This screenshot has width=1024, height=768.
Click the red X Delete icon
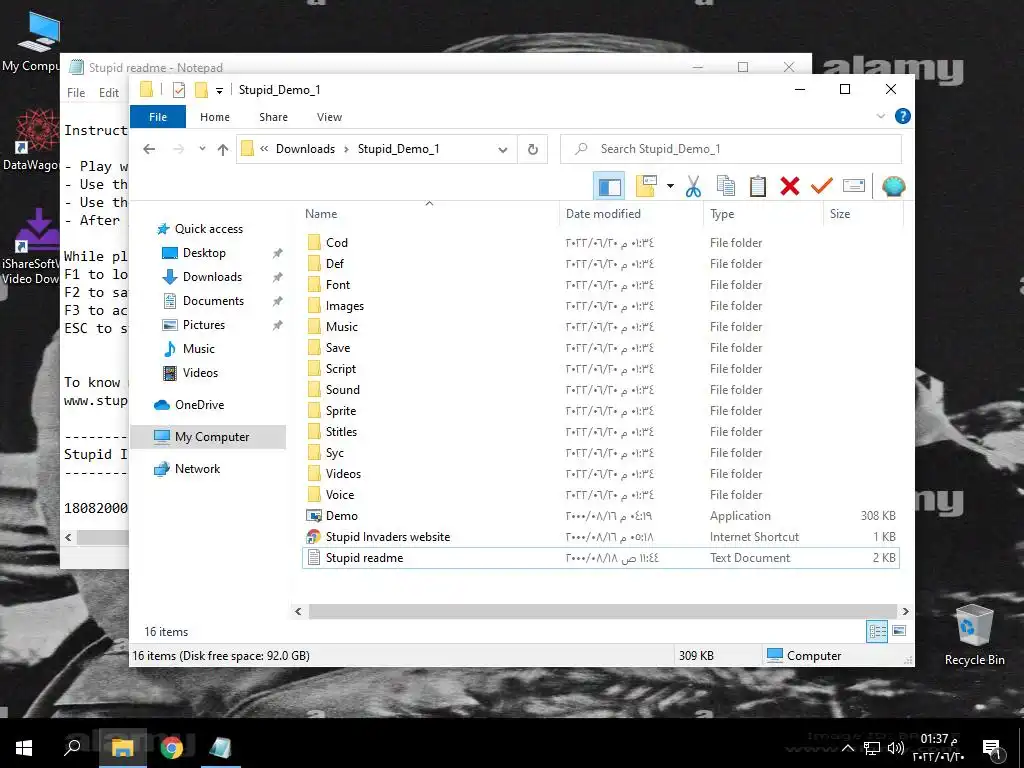tap(790, 186)
